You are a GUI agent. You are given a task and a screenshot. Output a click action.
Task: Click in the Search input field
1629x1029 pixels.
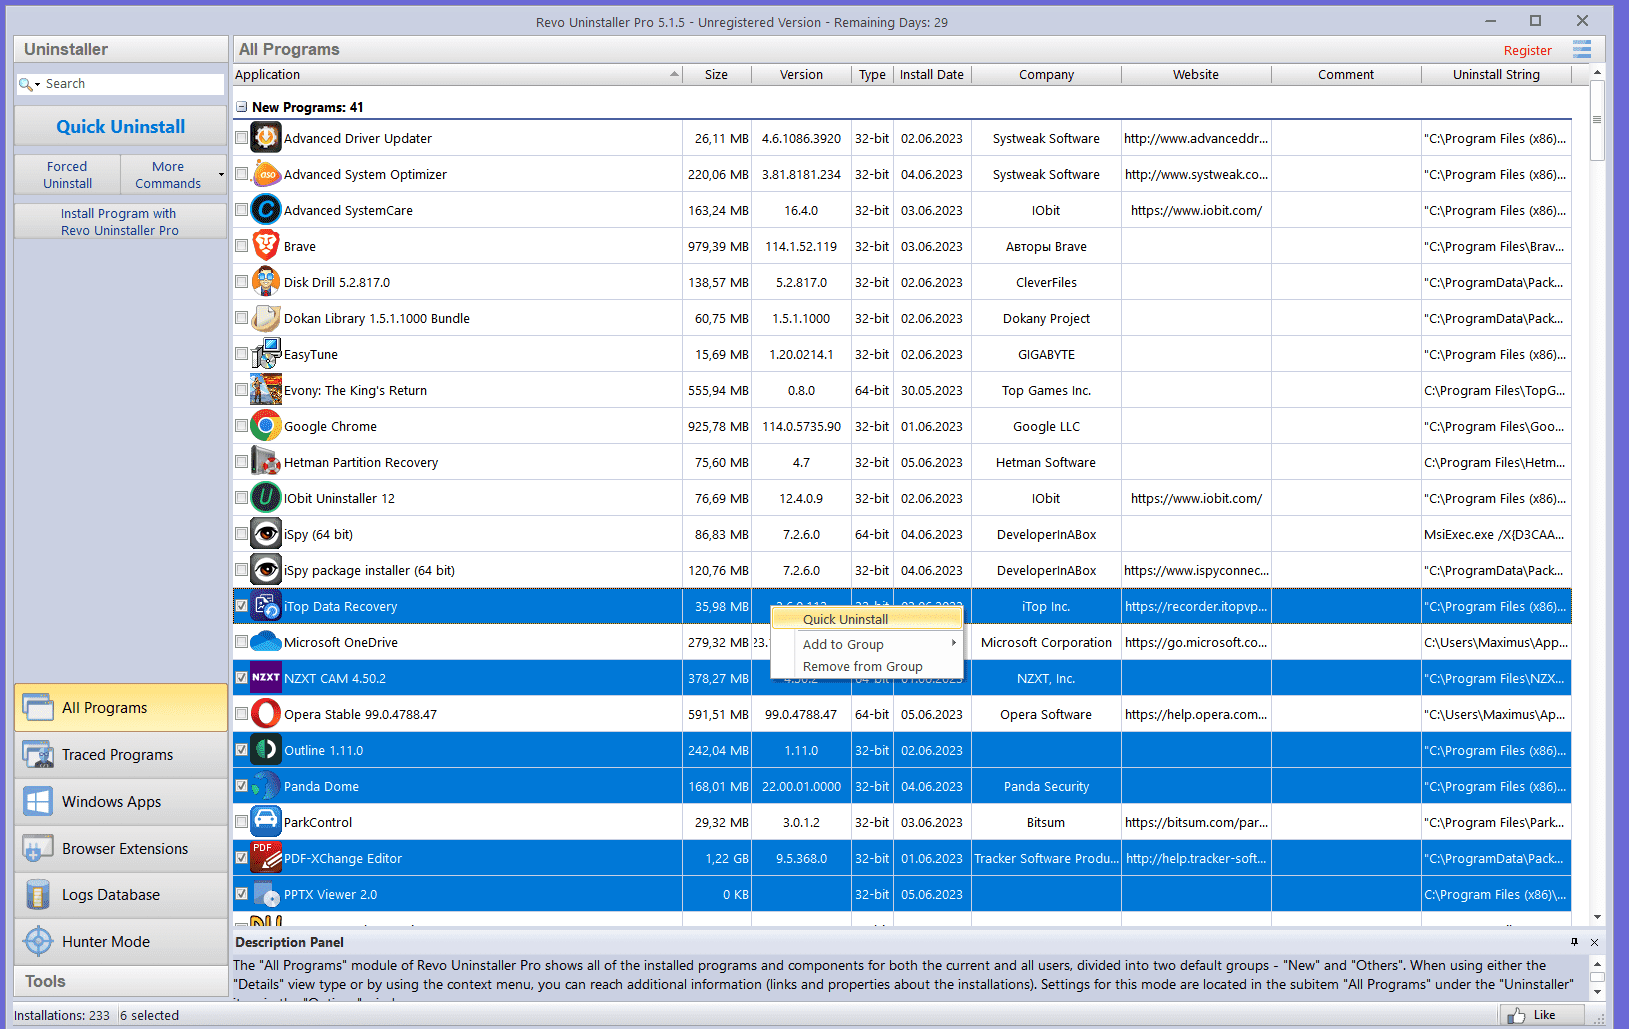pos(133,84)
